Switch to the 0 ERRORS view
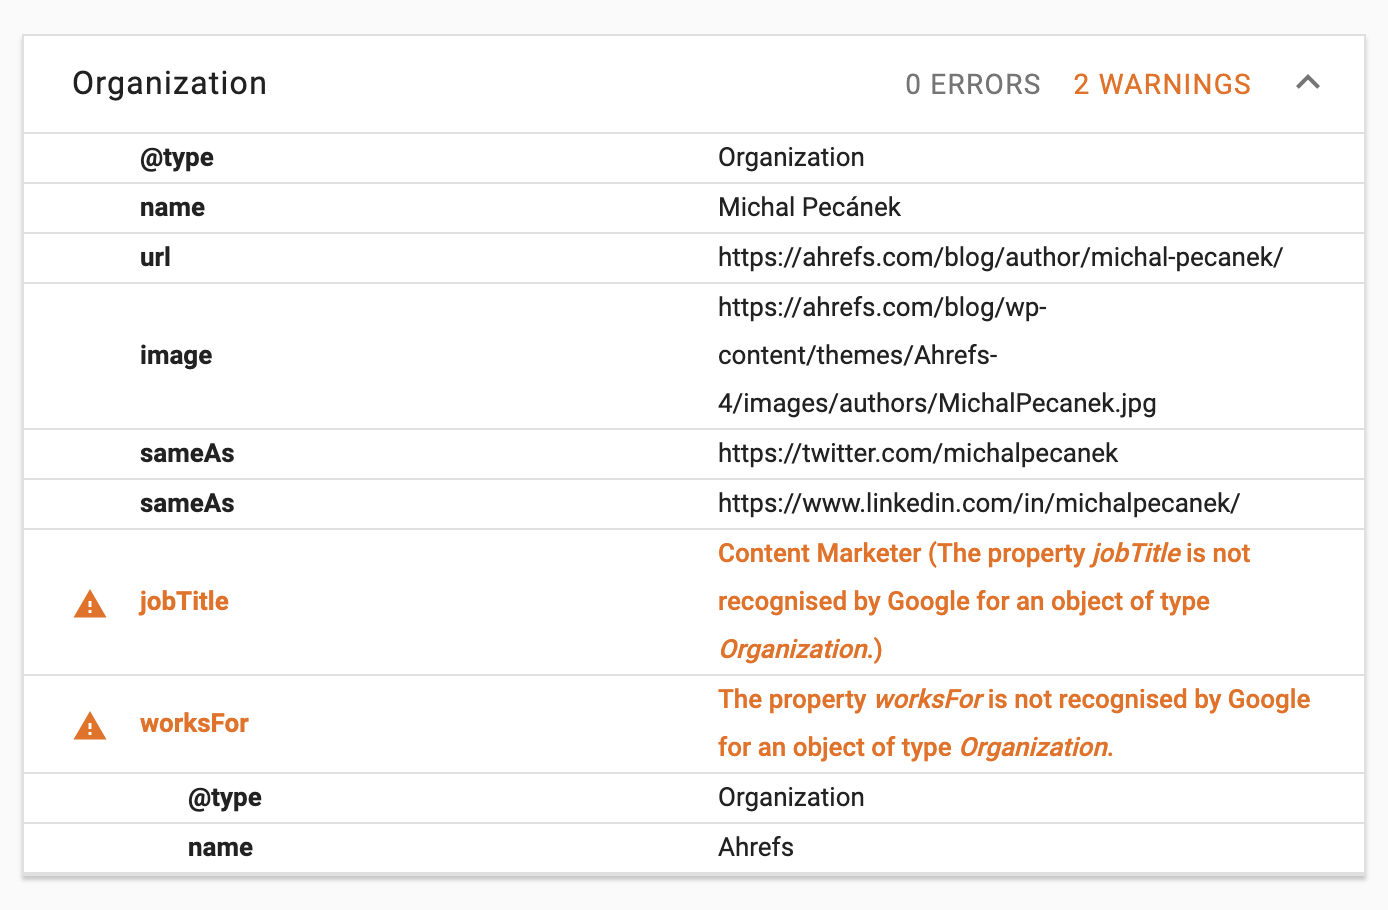 (973, 84)
